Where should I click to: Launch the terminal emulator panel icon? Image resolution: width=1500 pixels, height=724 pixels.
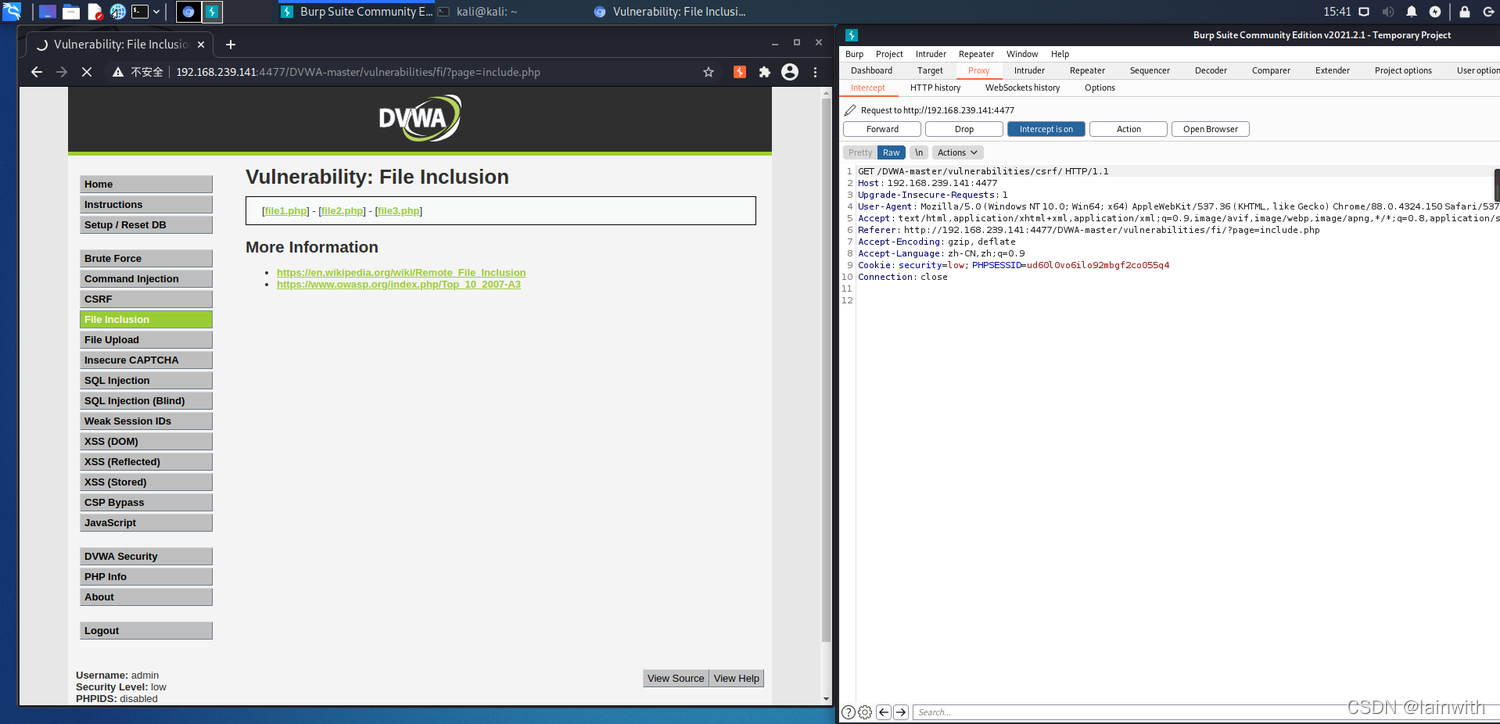click(141, 12)
